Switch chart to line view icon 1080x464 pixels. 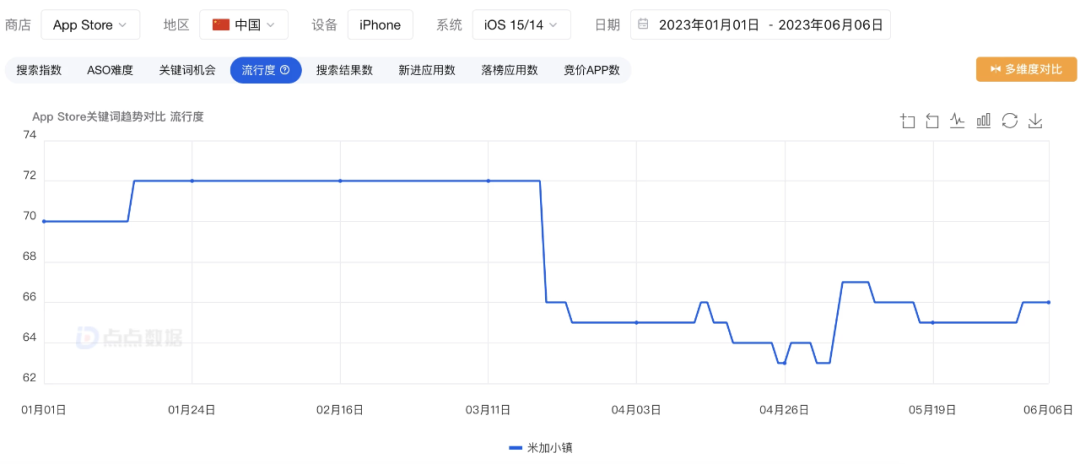pos(957,121)
